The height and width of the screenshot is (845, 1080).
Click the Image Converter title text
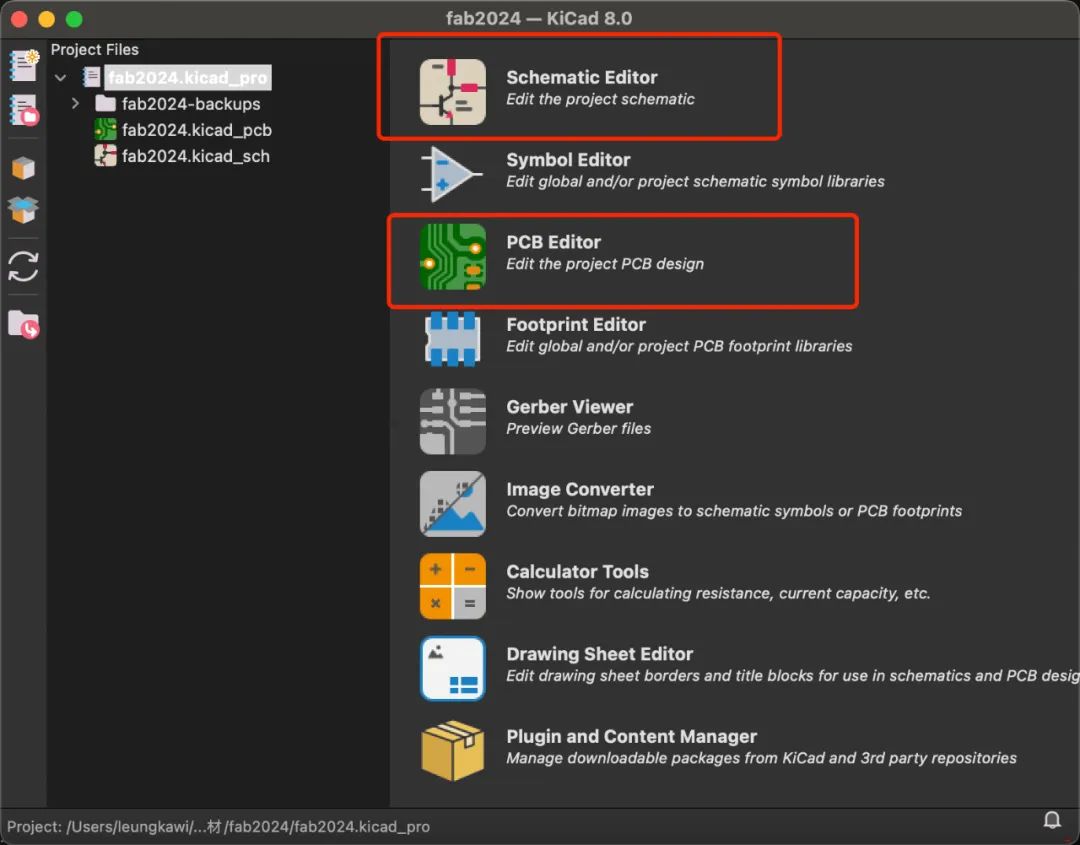tap(580, 489)
